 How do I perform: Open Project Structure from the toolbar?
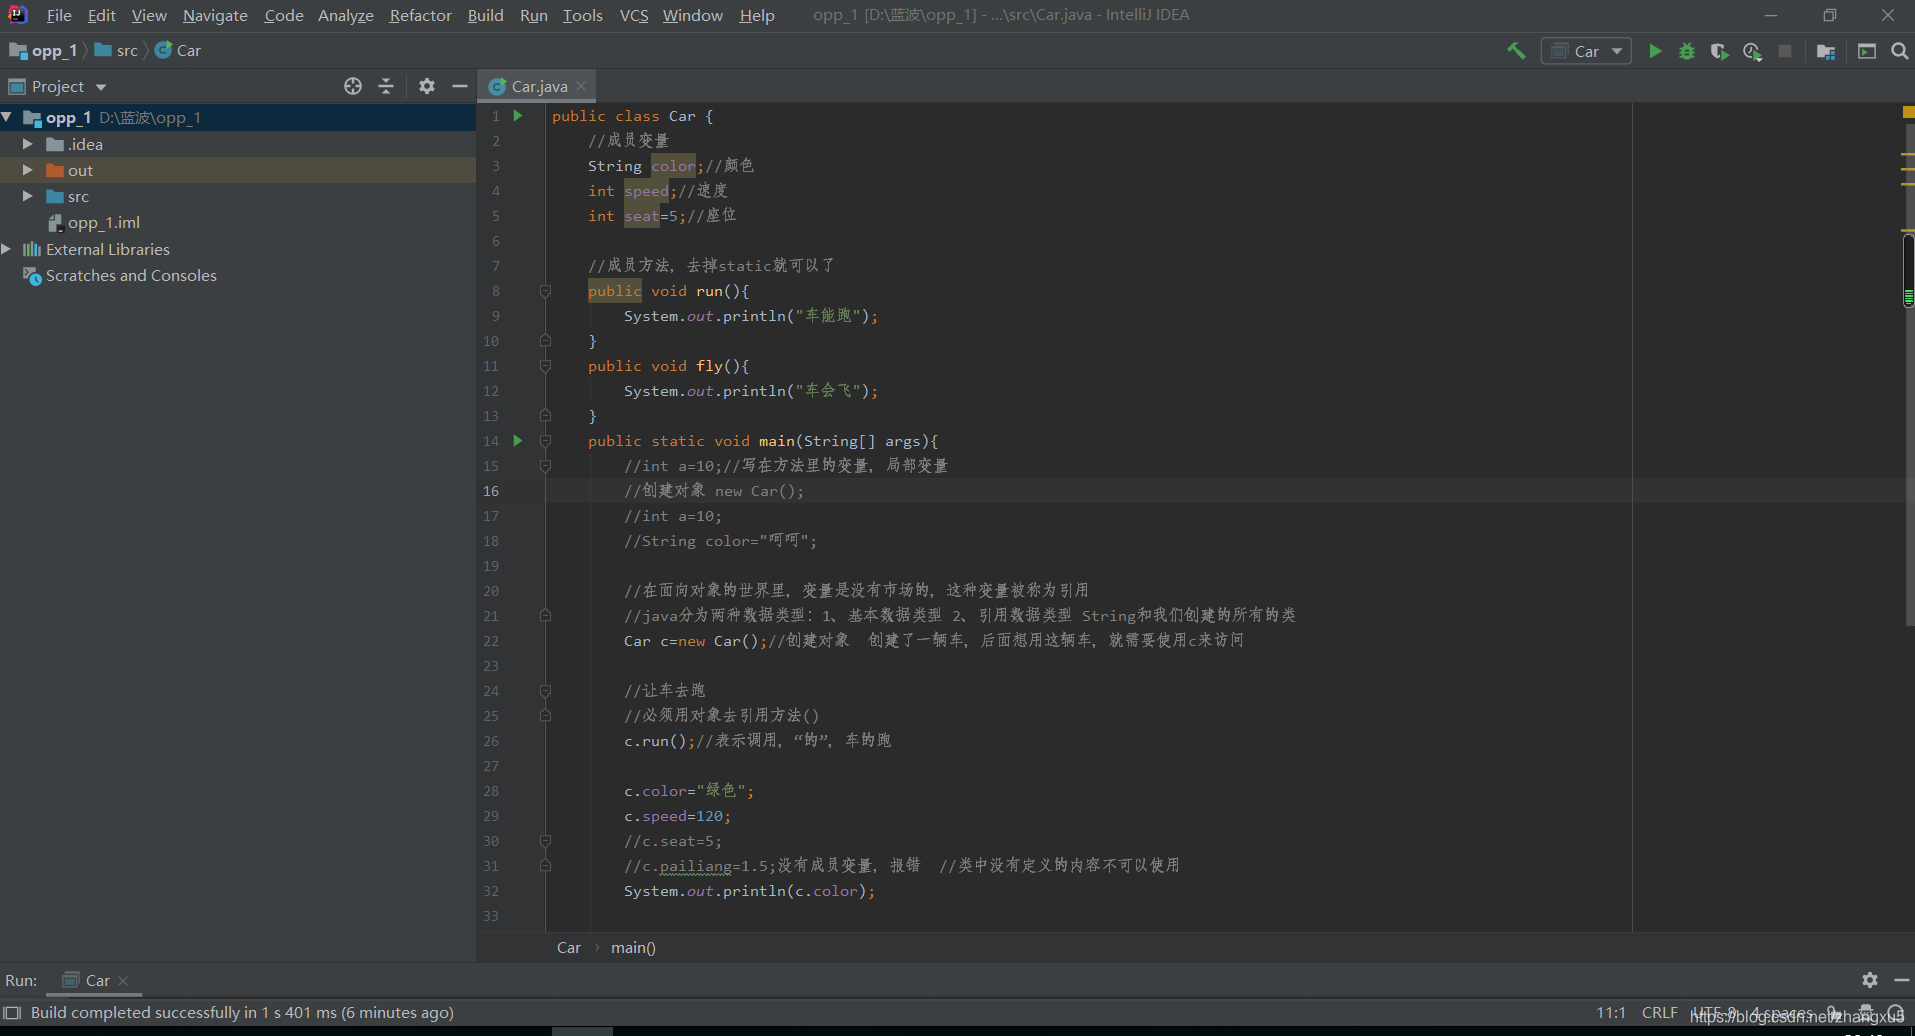coord(1826,51)
